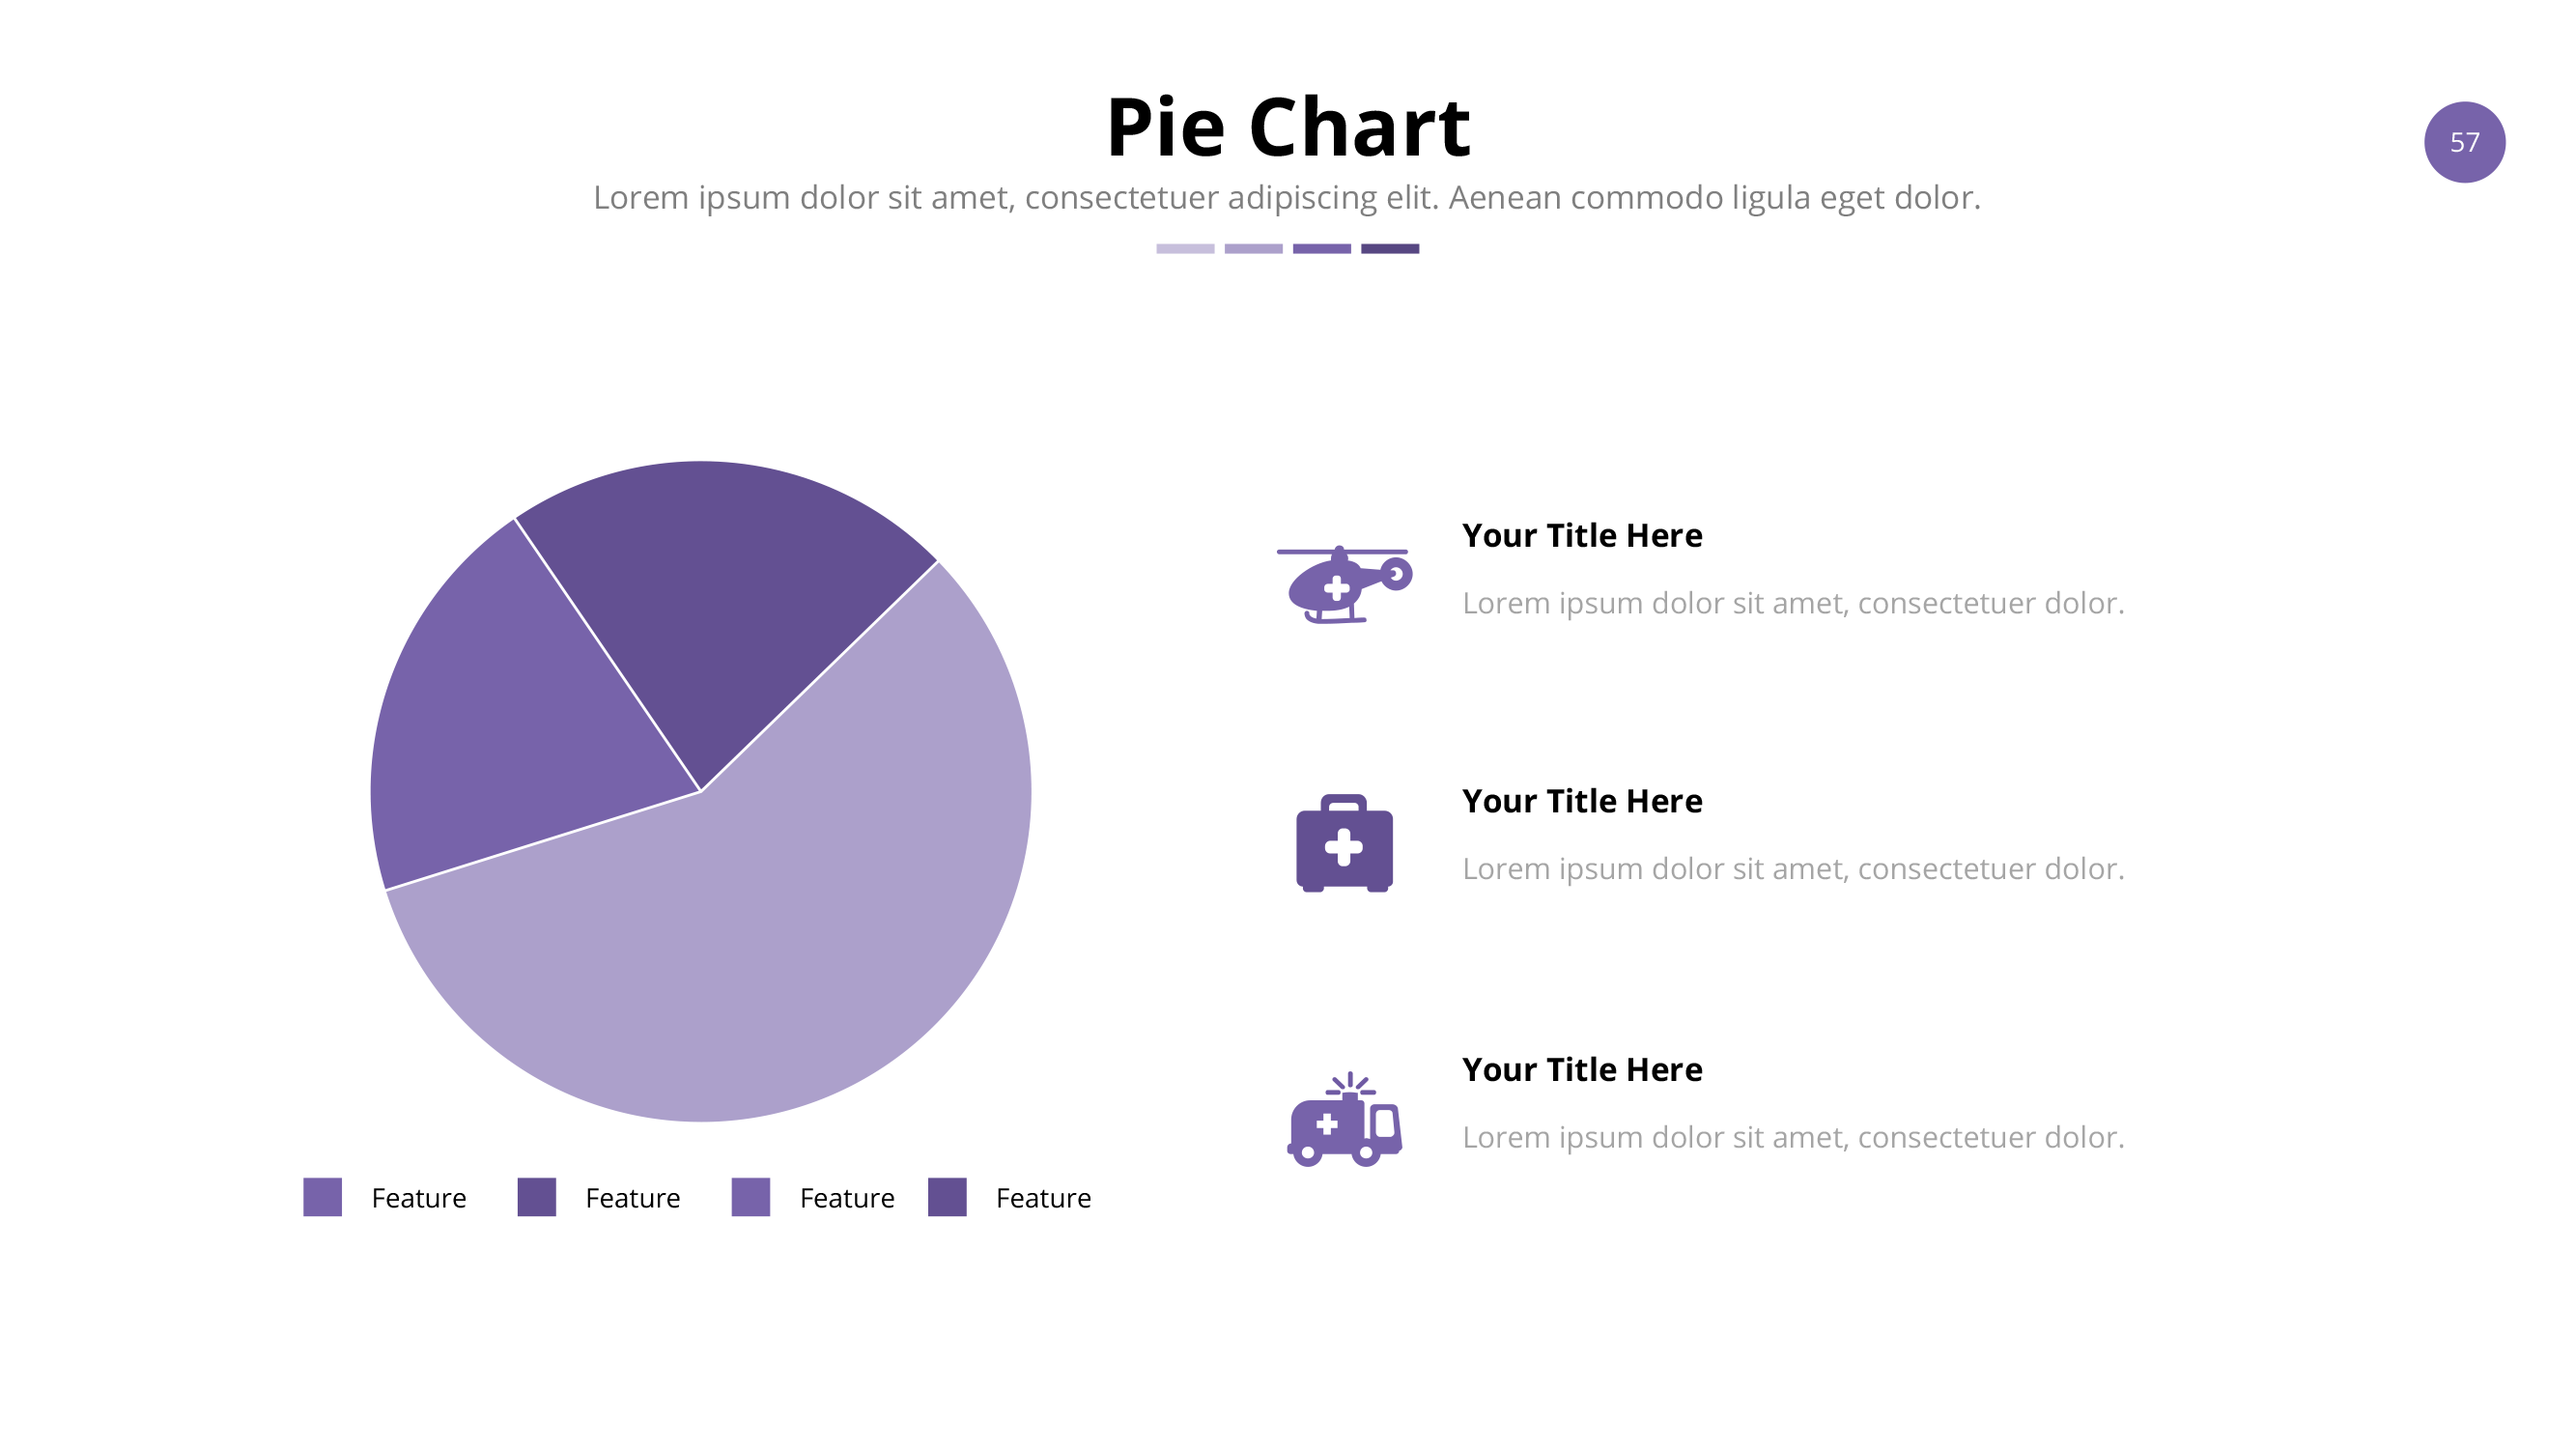Click the ambulance icon
This screenshot has height=1449, width=2576.
point(1344,1121)
